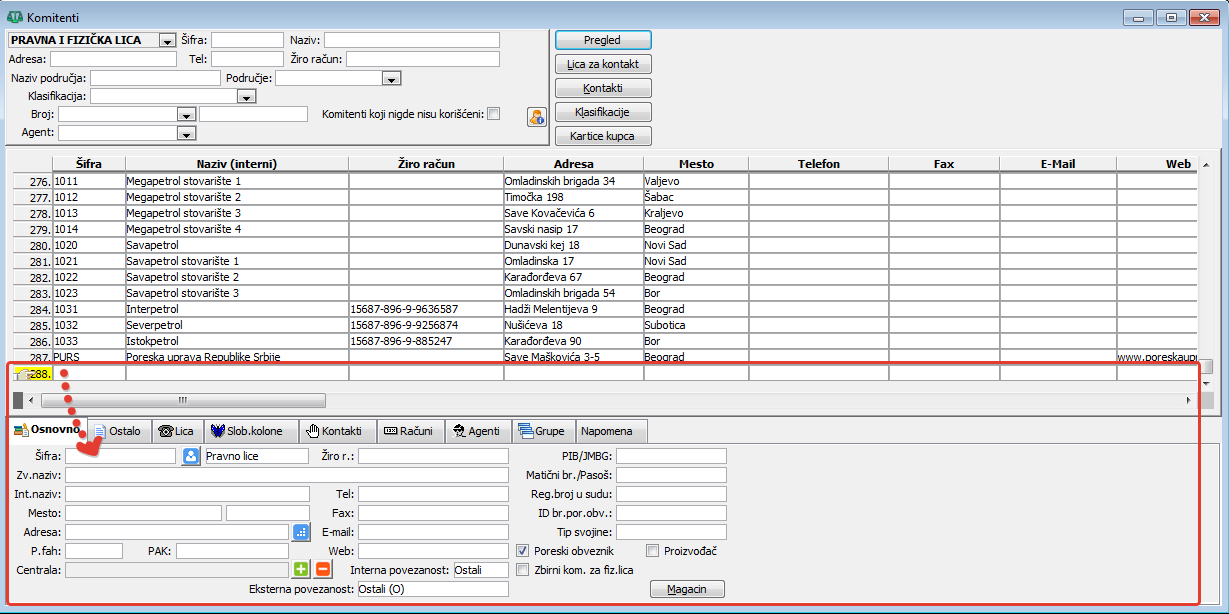Switch to the Ostalo tab

[x=117, y=431]
